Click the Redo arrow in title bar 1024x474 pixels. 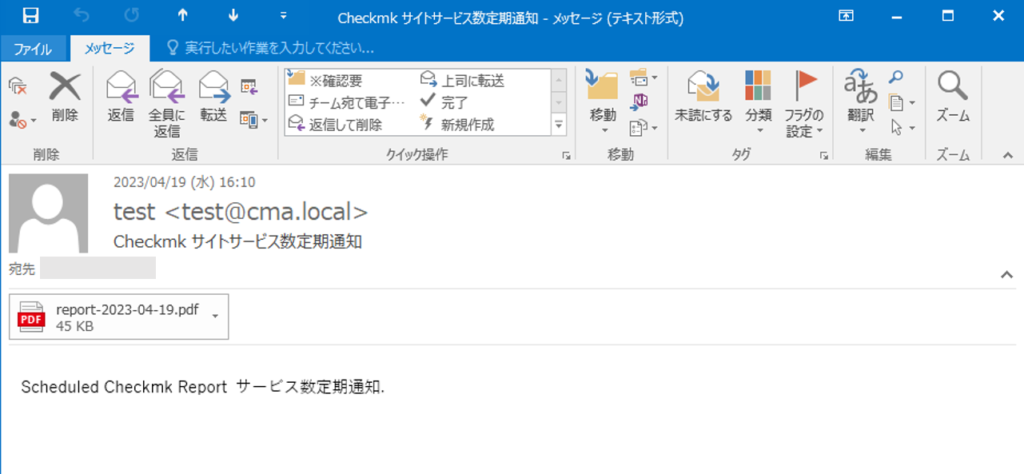(131, 16)
